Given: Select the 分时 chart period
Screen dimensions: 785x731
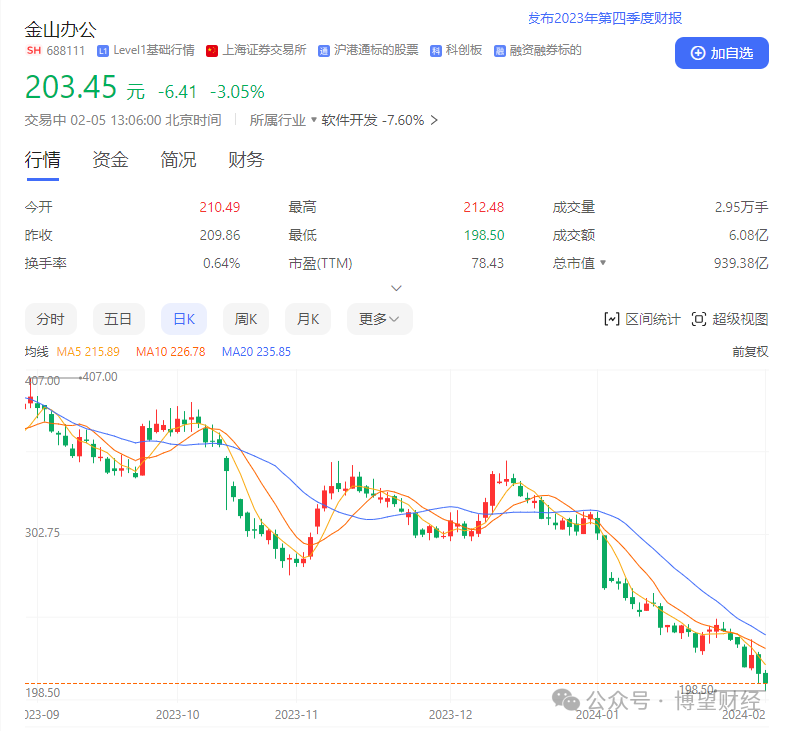Looking at the screenshot, I should click(x=51, y=319).
